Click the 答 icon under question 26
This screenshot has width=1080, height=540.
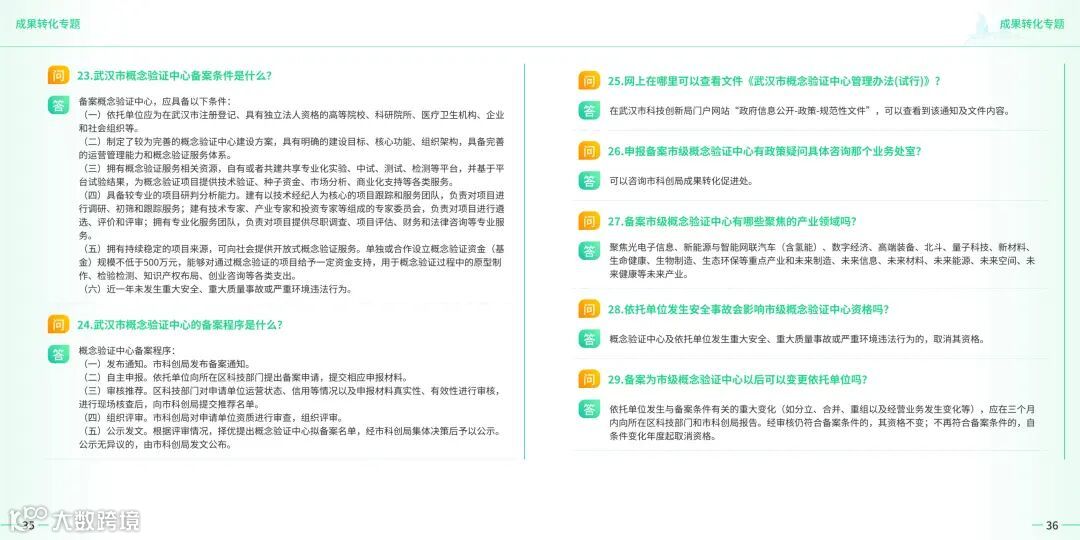[589, 180]
